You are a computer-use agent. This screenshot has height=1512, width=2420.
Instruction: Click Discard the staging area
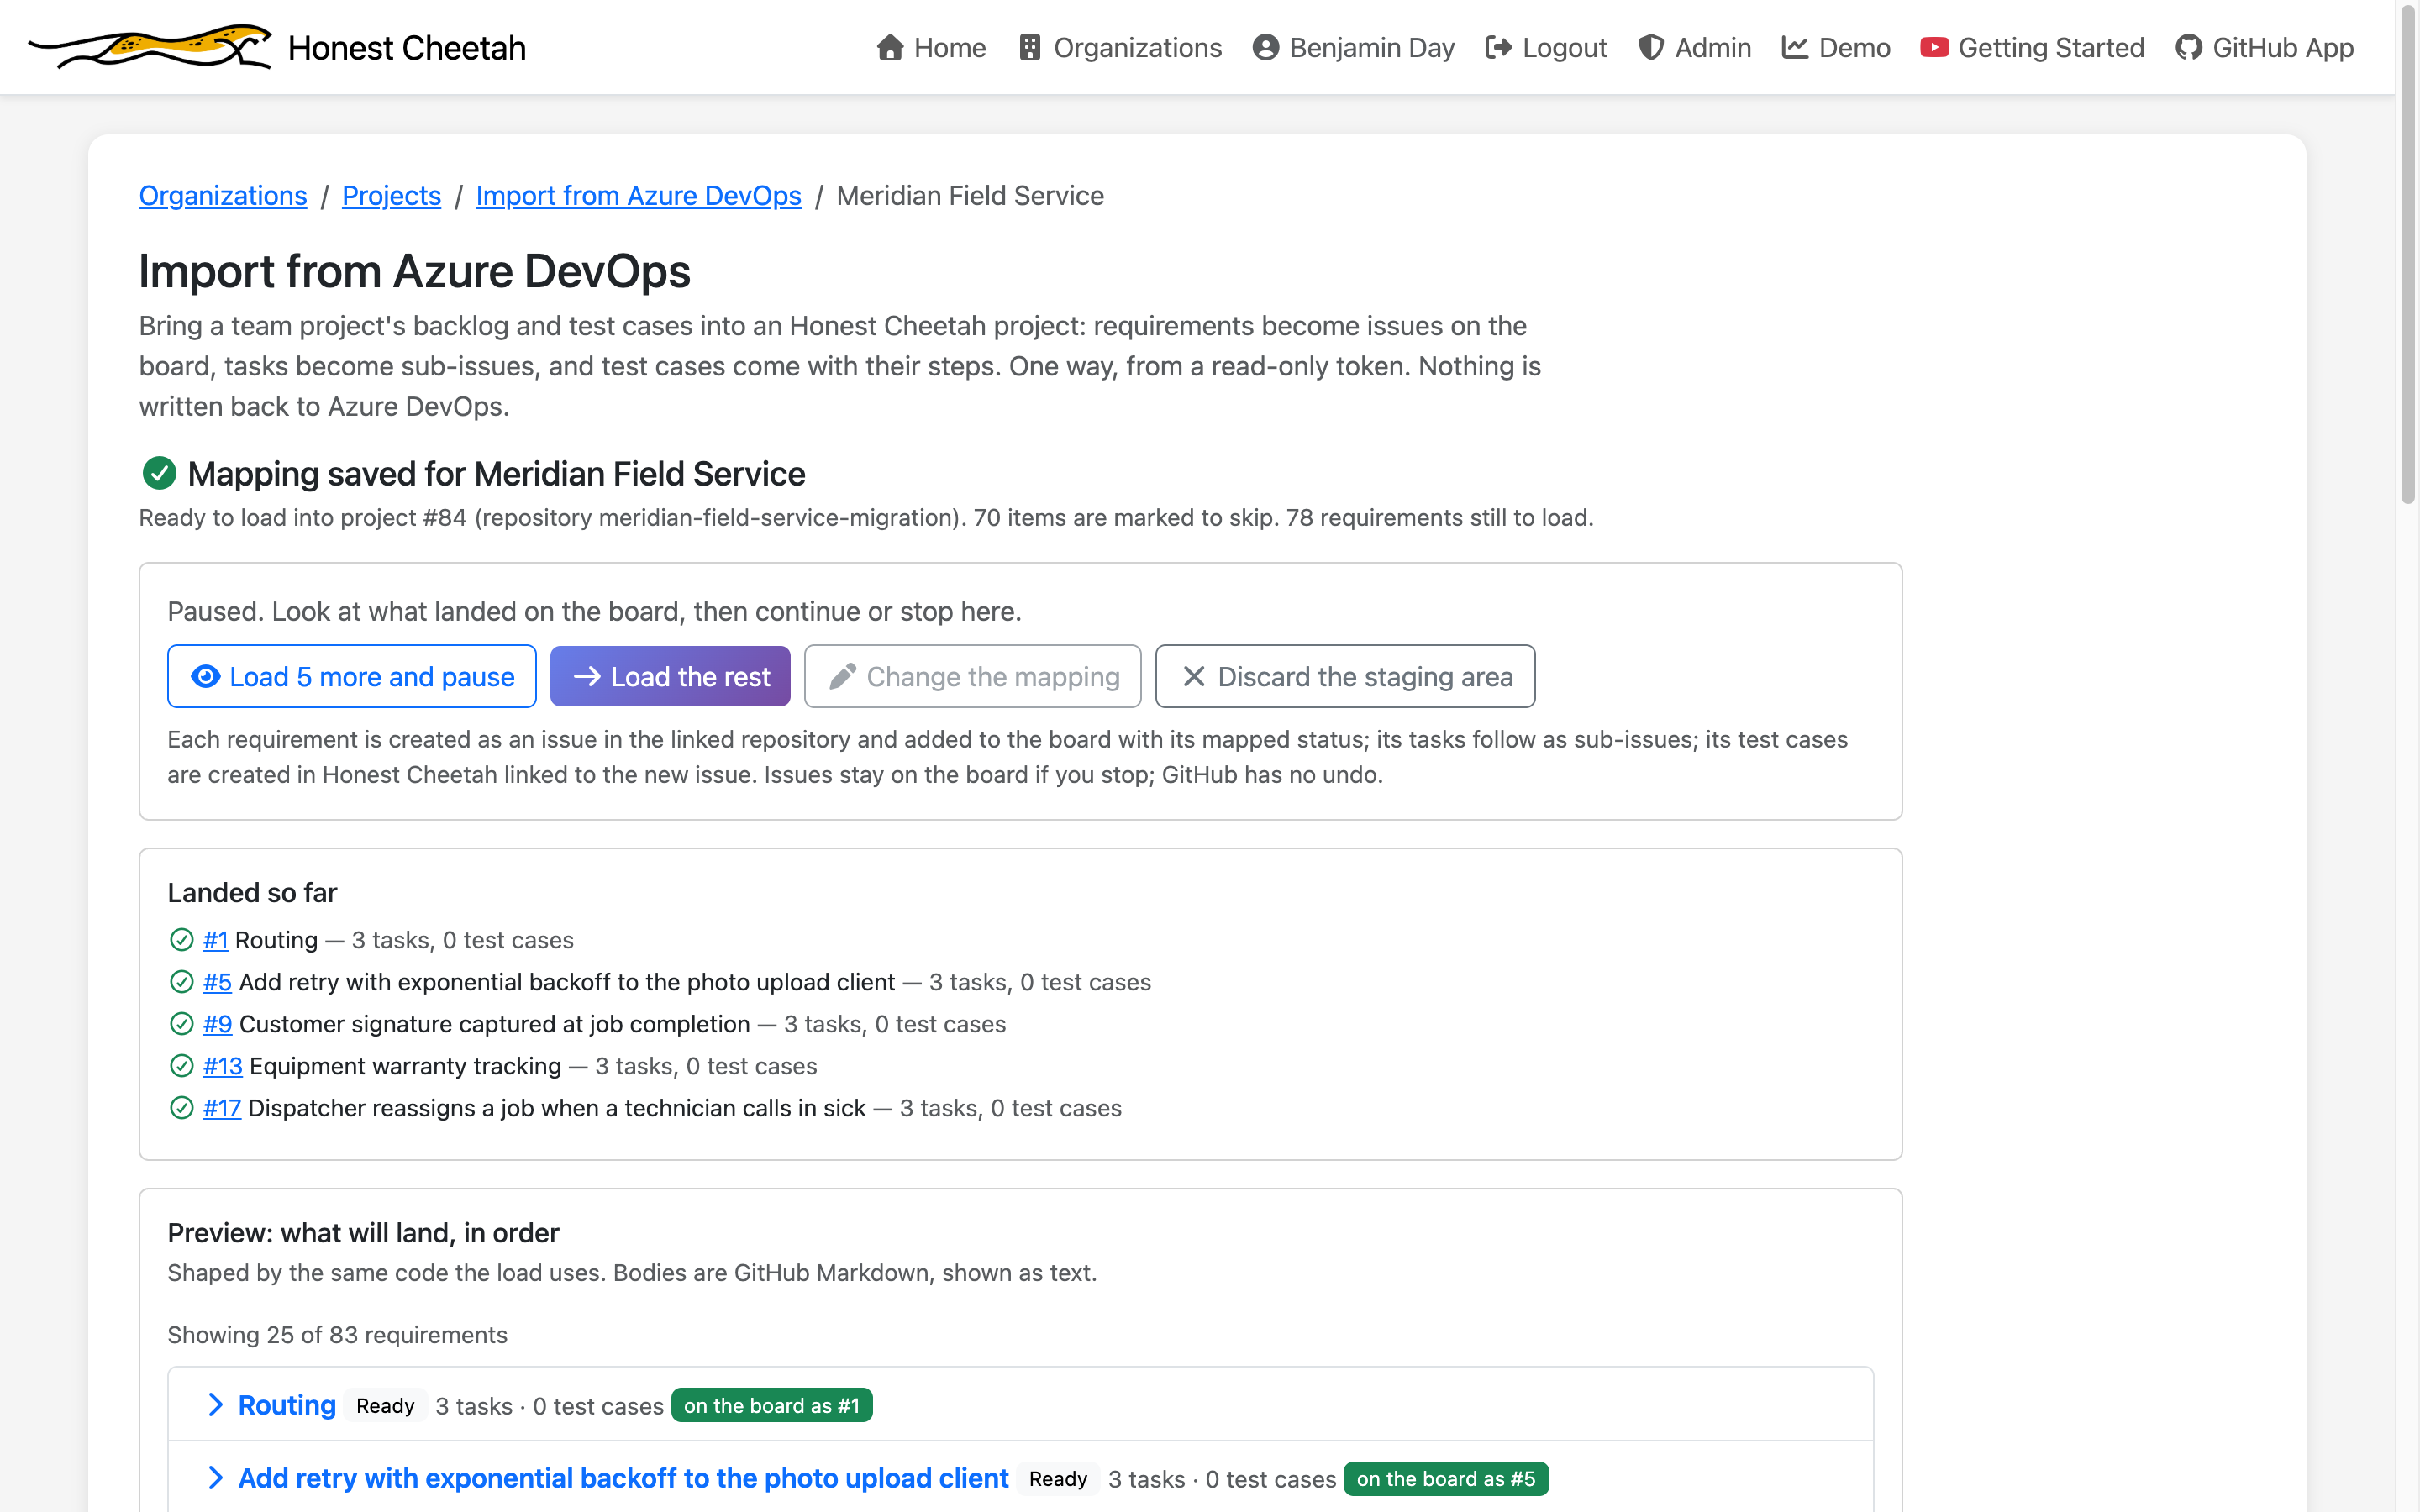[1345, 676]
